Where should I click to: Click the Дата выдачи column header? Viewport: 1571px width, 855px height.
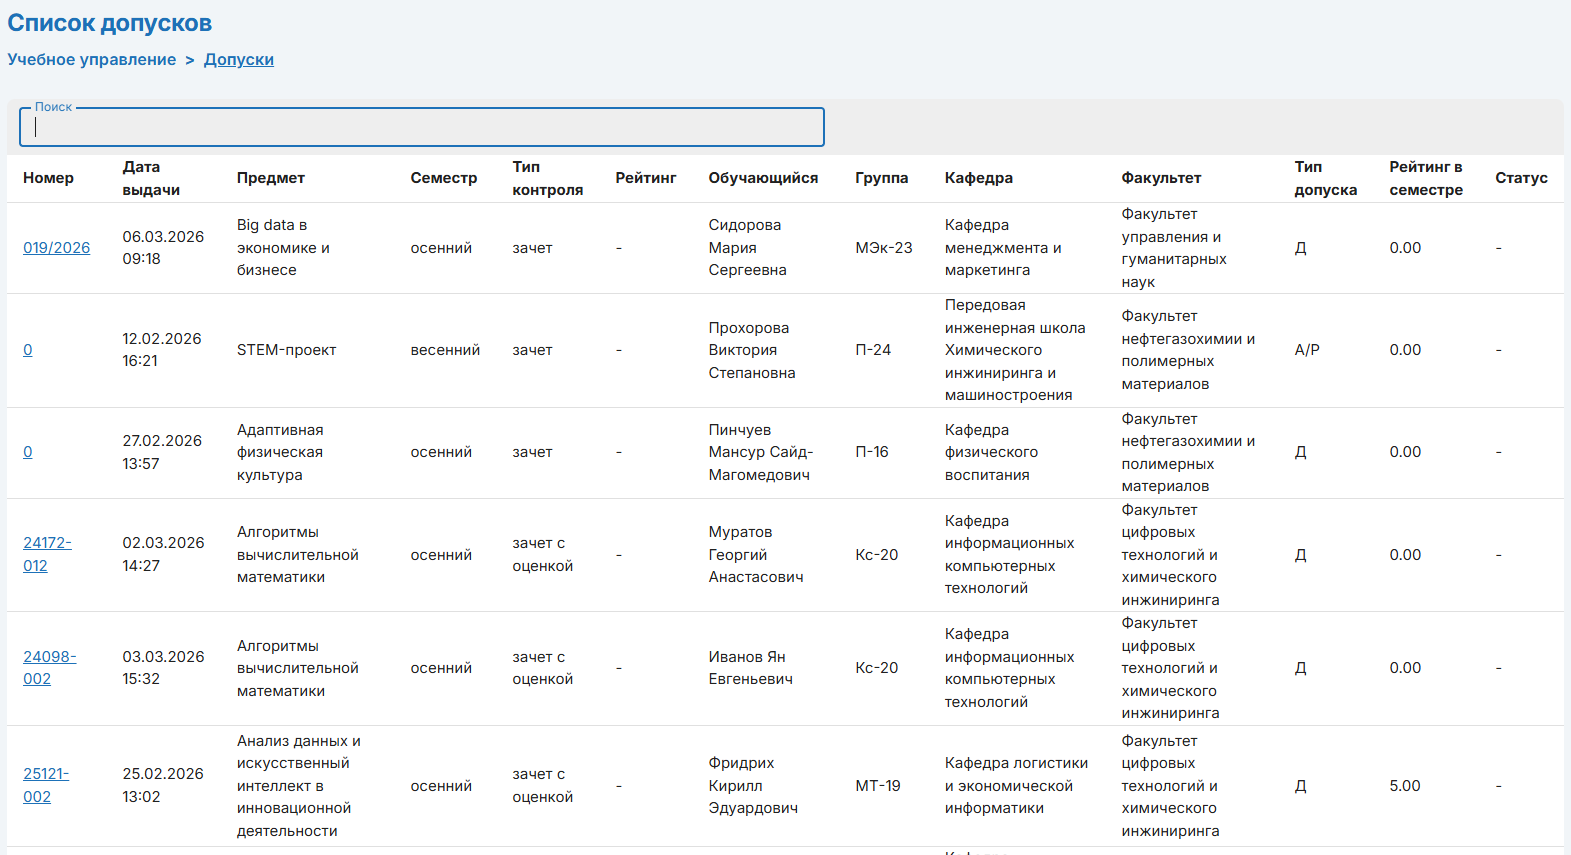[151, 178]
